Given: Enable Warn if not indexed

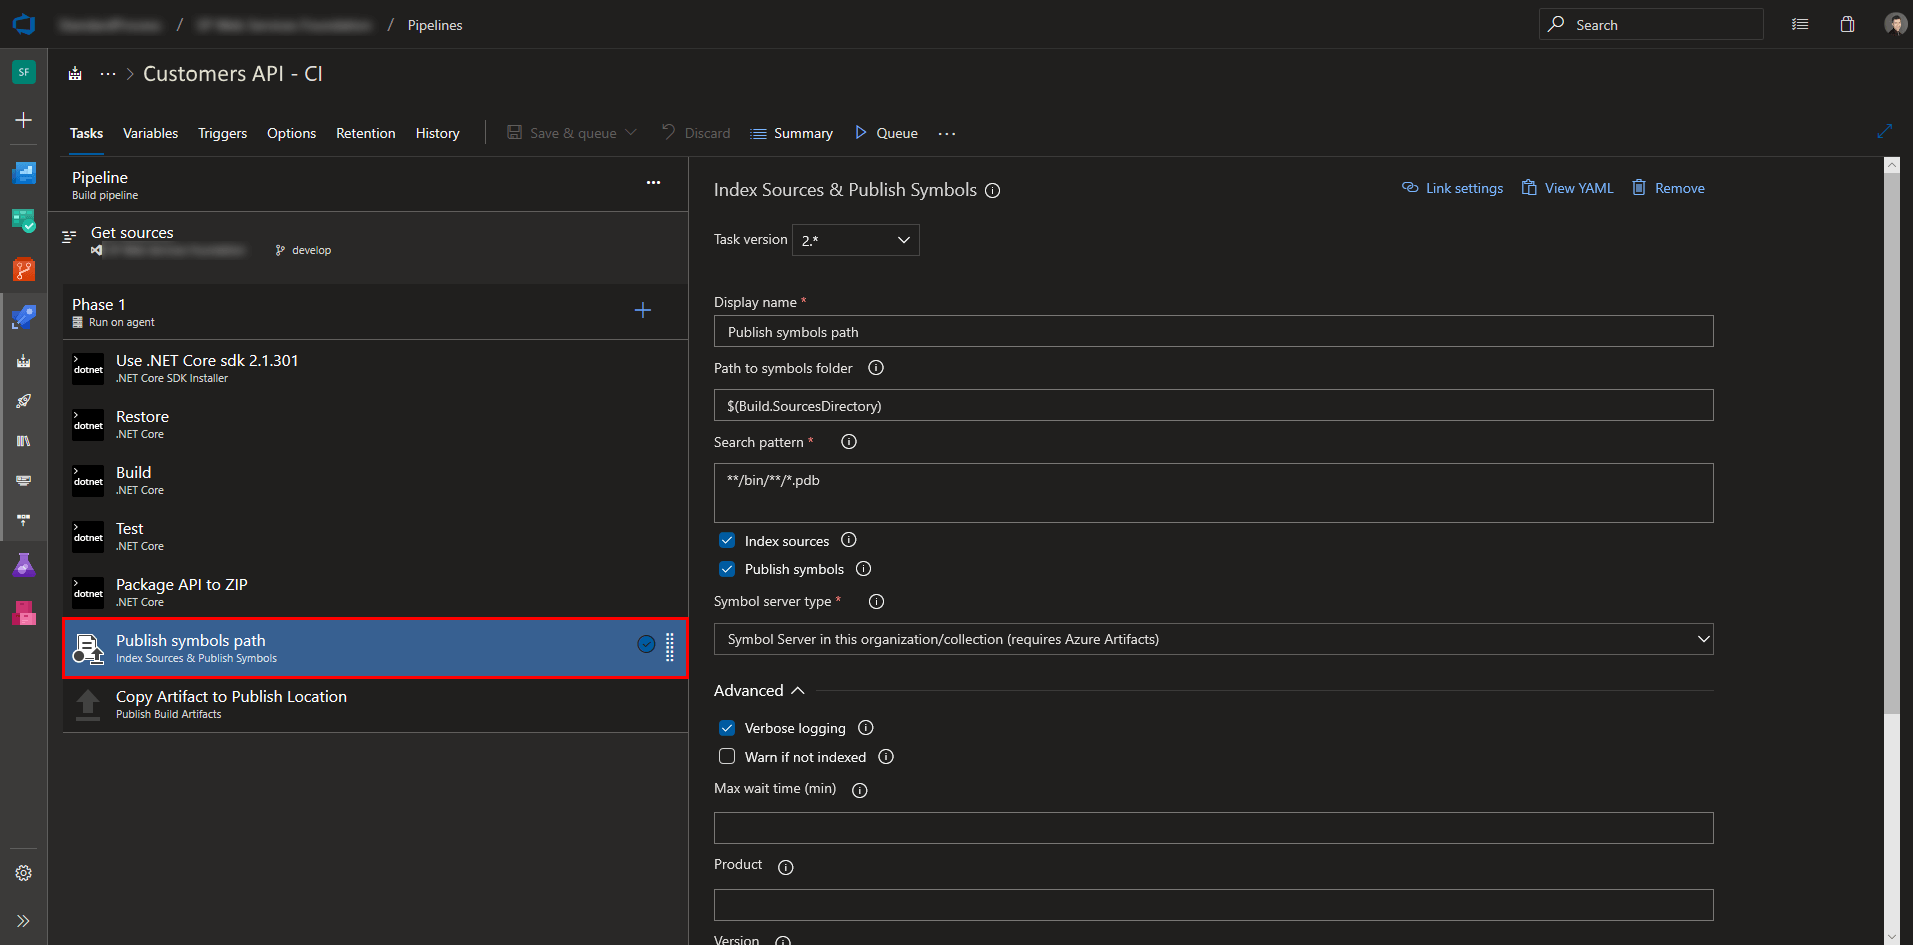Looking at the screenshot, I should coord(727,757).
